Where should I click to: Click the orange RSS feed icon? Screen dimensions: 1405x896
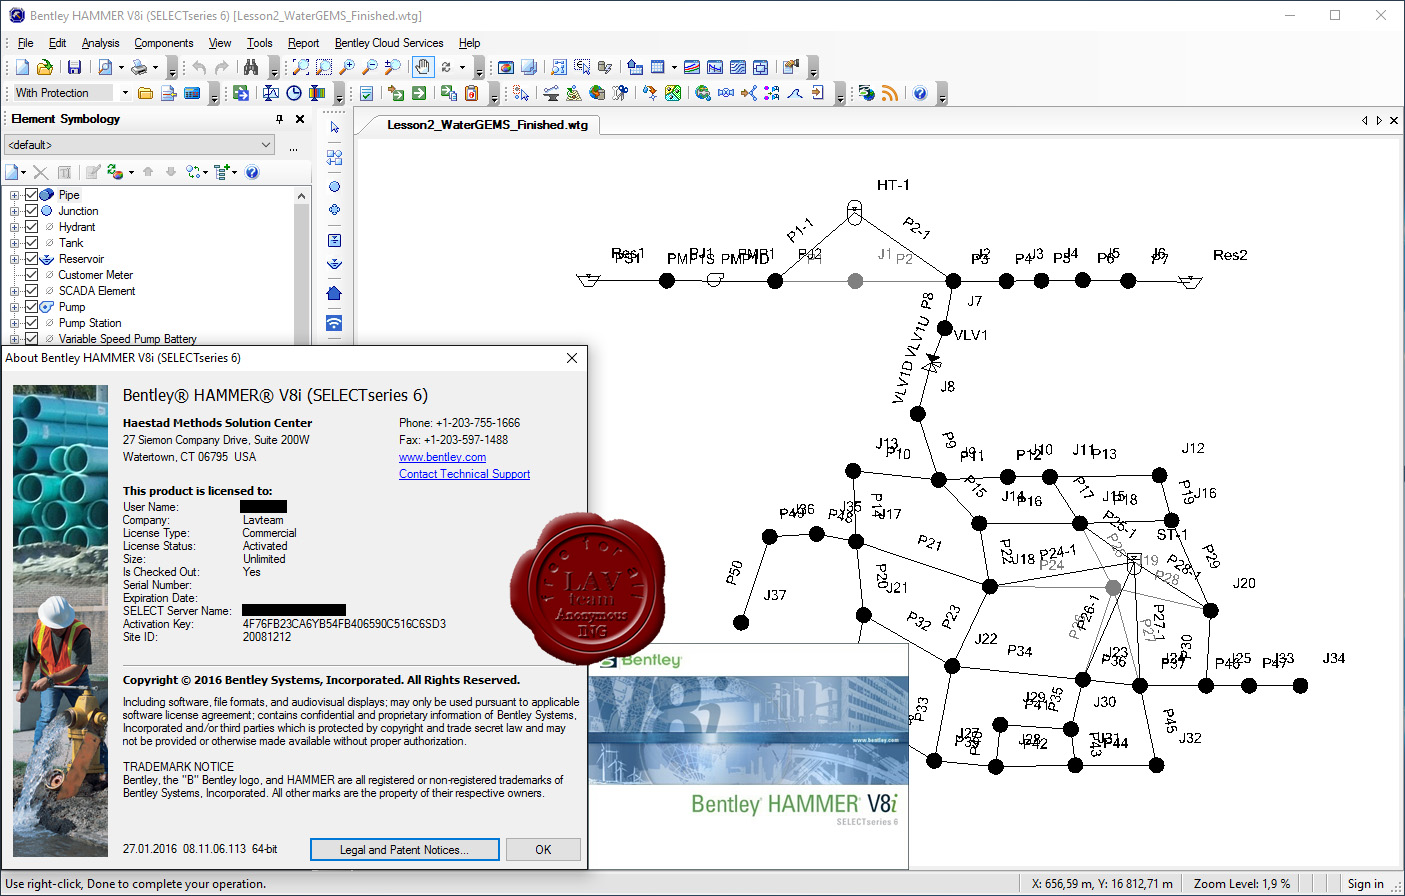click(x=889, y=93)
